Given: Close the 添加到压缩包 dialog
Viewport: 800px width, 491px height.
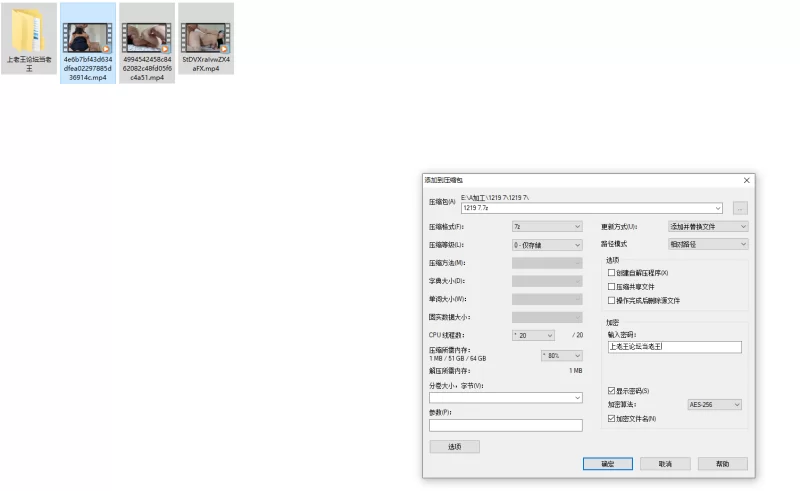Looking at the screenshot, I should pos(746,180).
